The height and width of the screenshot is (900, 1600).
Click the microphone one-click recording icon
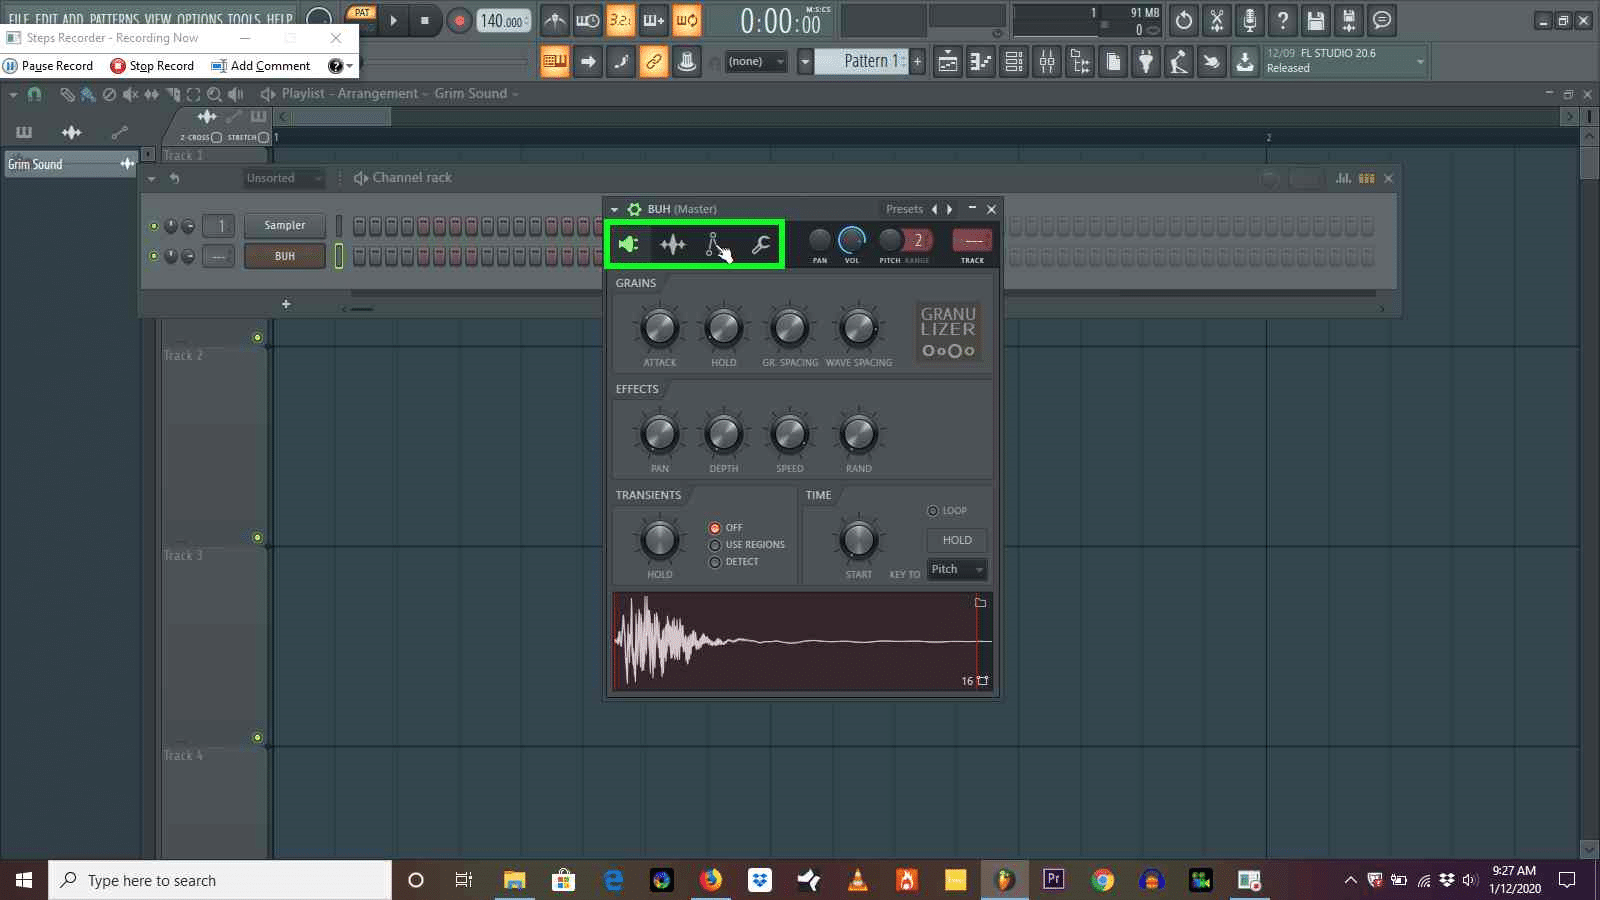click(1250, 20)
